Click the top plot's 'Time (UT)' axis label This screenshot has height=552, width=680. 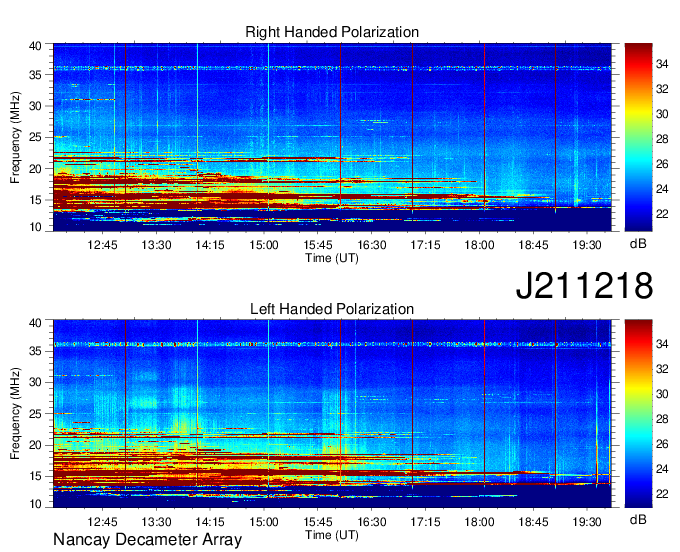[x=332, y=258]
